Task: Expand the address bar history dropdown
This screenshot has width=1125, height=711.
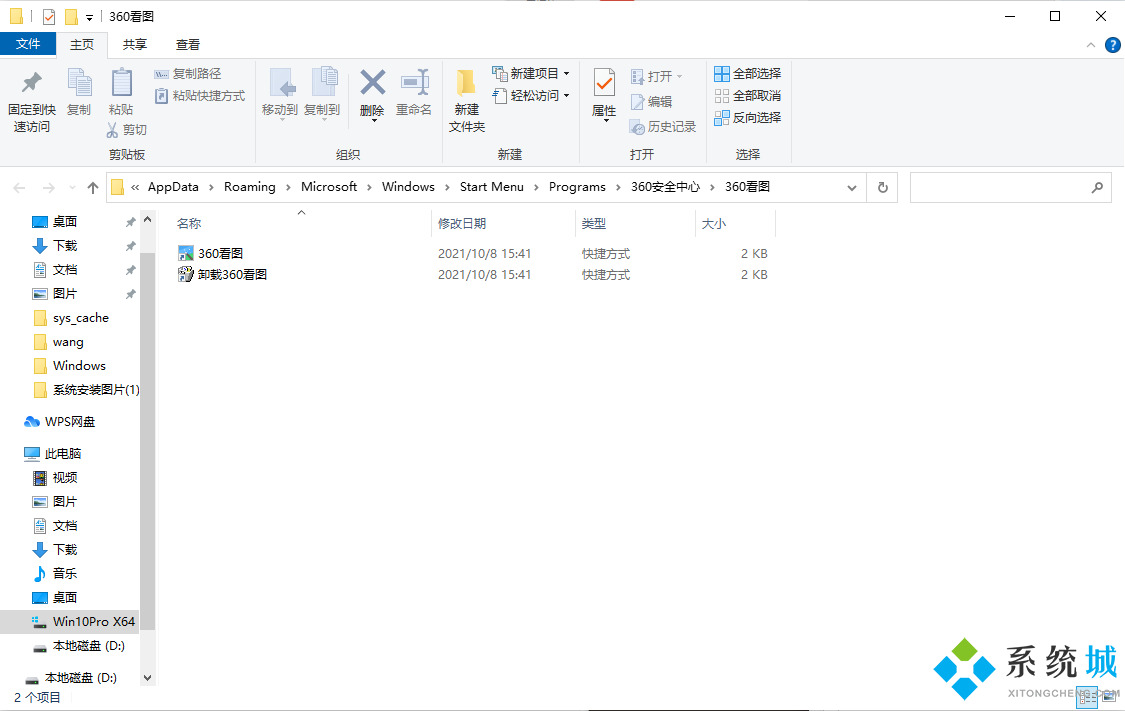Action: click(852, 187)
